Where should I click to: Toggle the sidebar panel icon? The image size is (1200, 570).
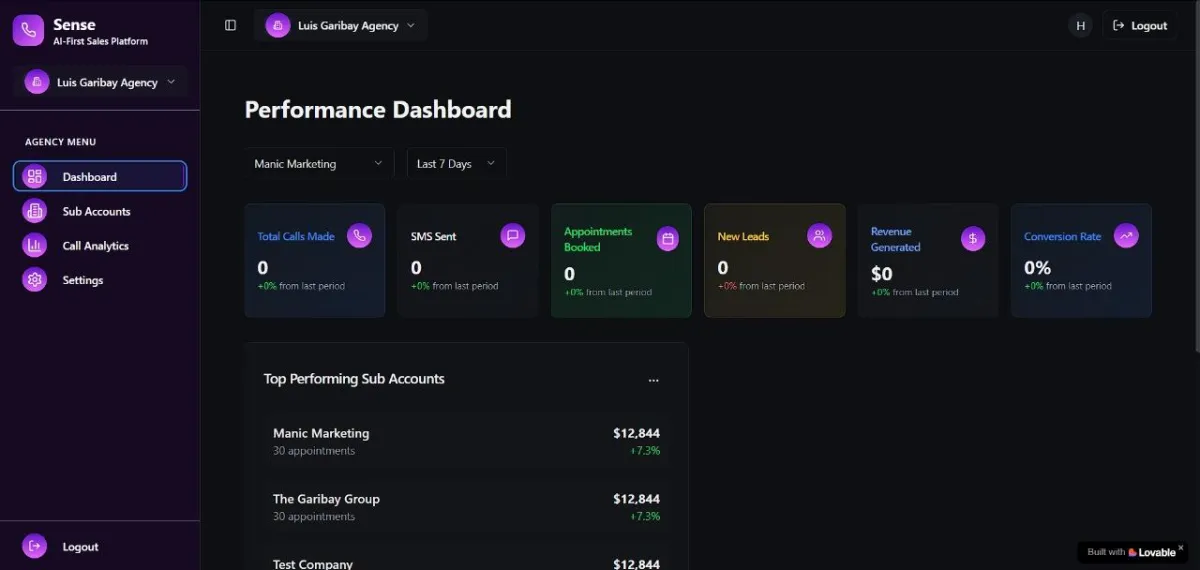pyautogui.click(x=231, y=25)
